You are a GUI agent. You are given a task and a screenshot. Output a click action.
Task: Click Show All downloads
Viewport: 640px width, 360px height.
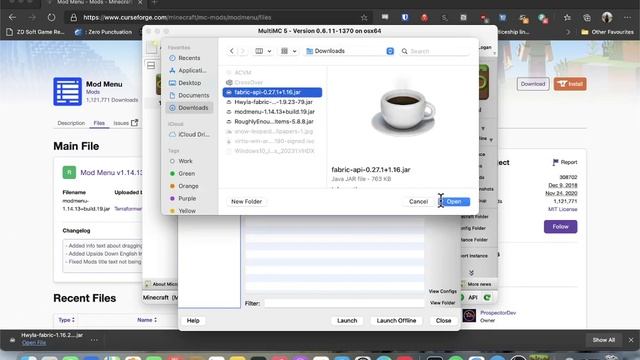[603, 340]
